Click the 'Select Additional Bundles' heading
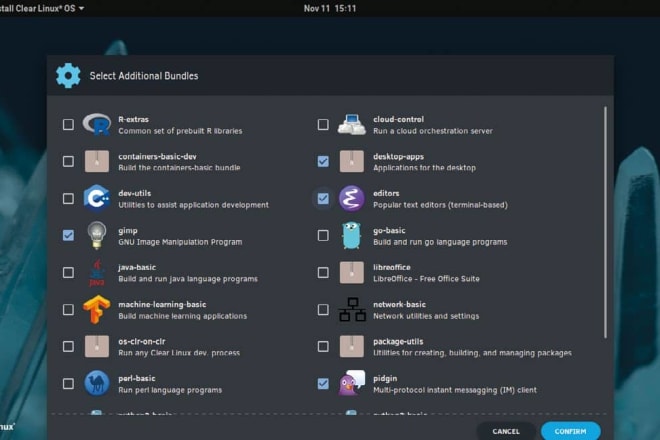 144,76
